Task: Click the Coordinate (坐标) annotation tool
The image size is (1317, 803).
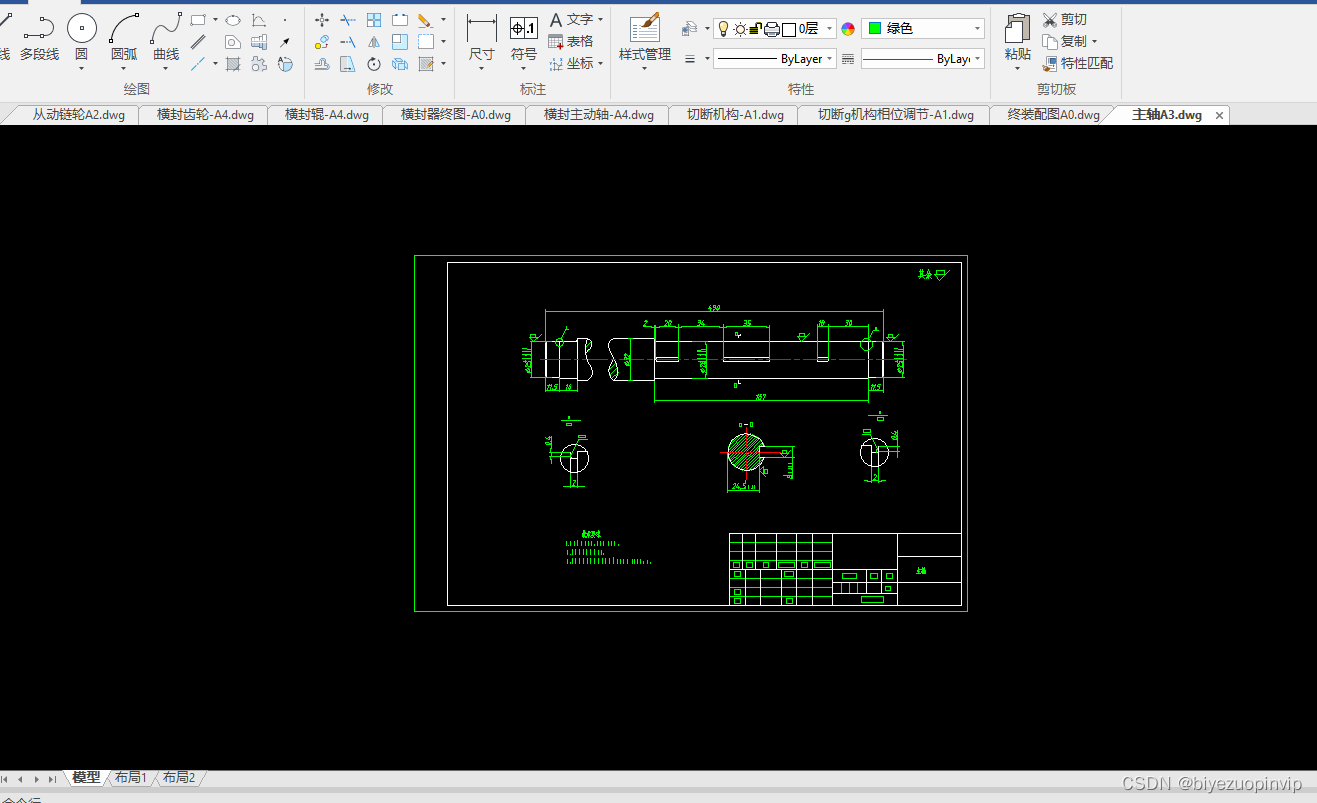Action: pyautogui.click(x=571, y=63)
